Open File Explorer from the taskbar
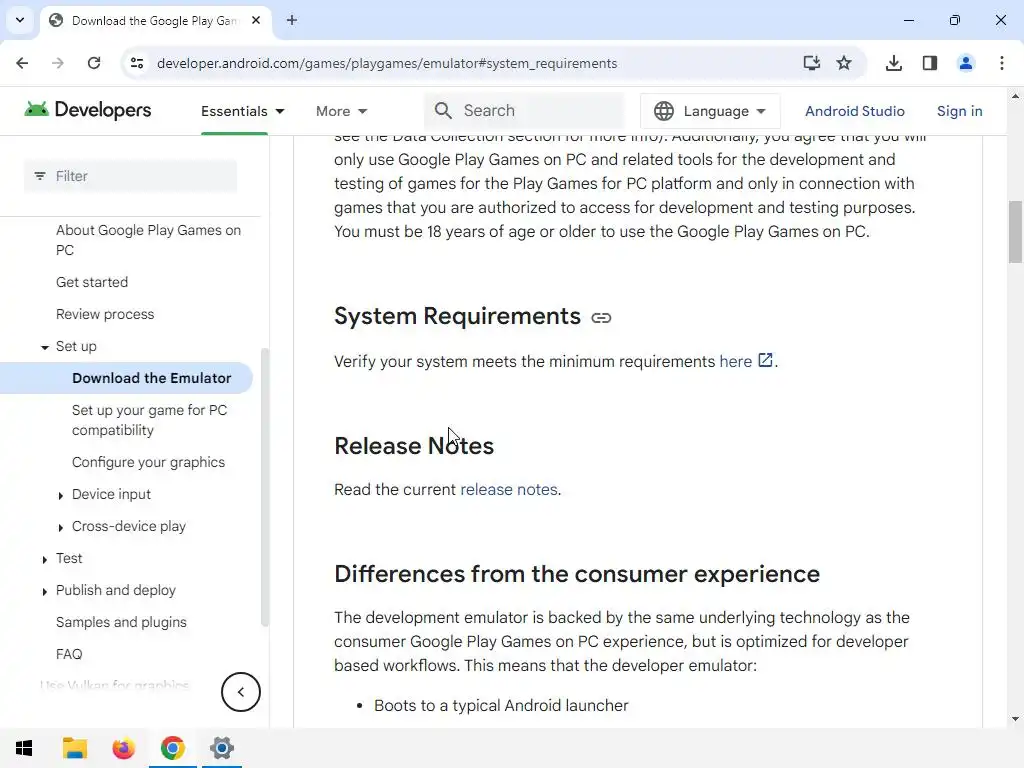The height and width of the screenshot is (768, 1024). (x=74, y=748)
